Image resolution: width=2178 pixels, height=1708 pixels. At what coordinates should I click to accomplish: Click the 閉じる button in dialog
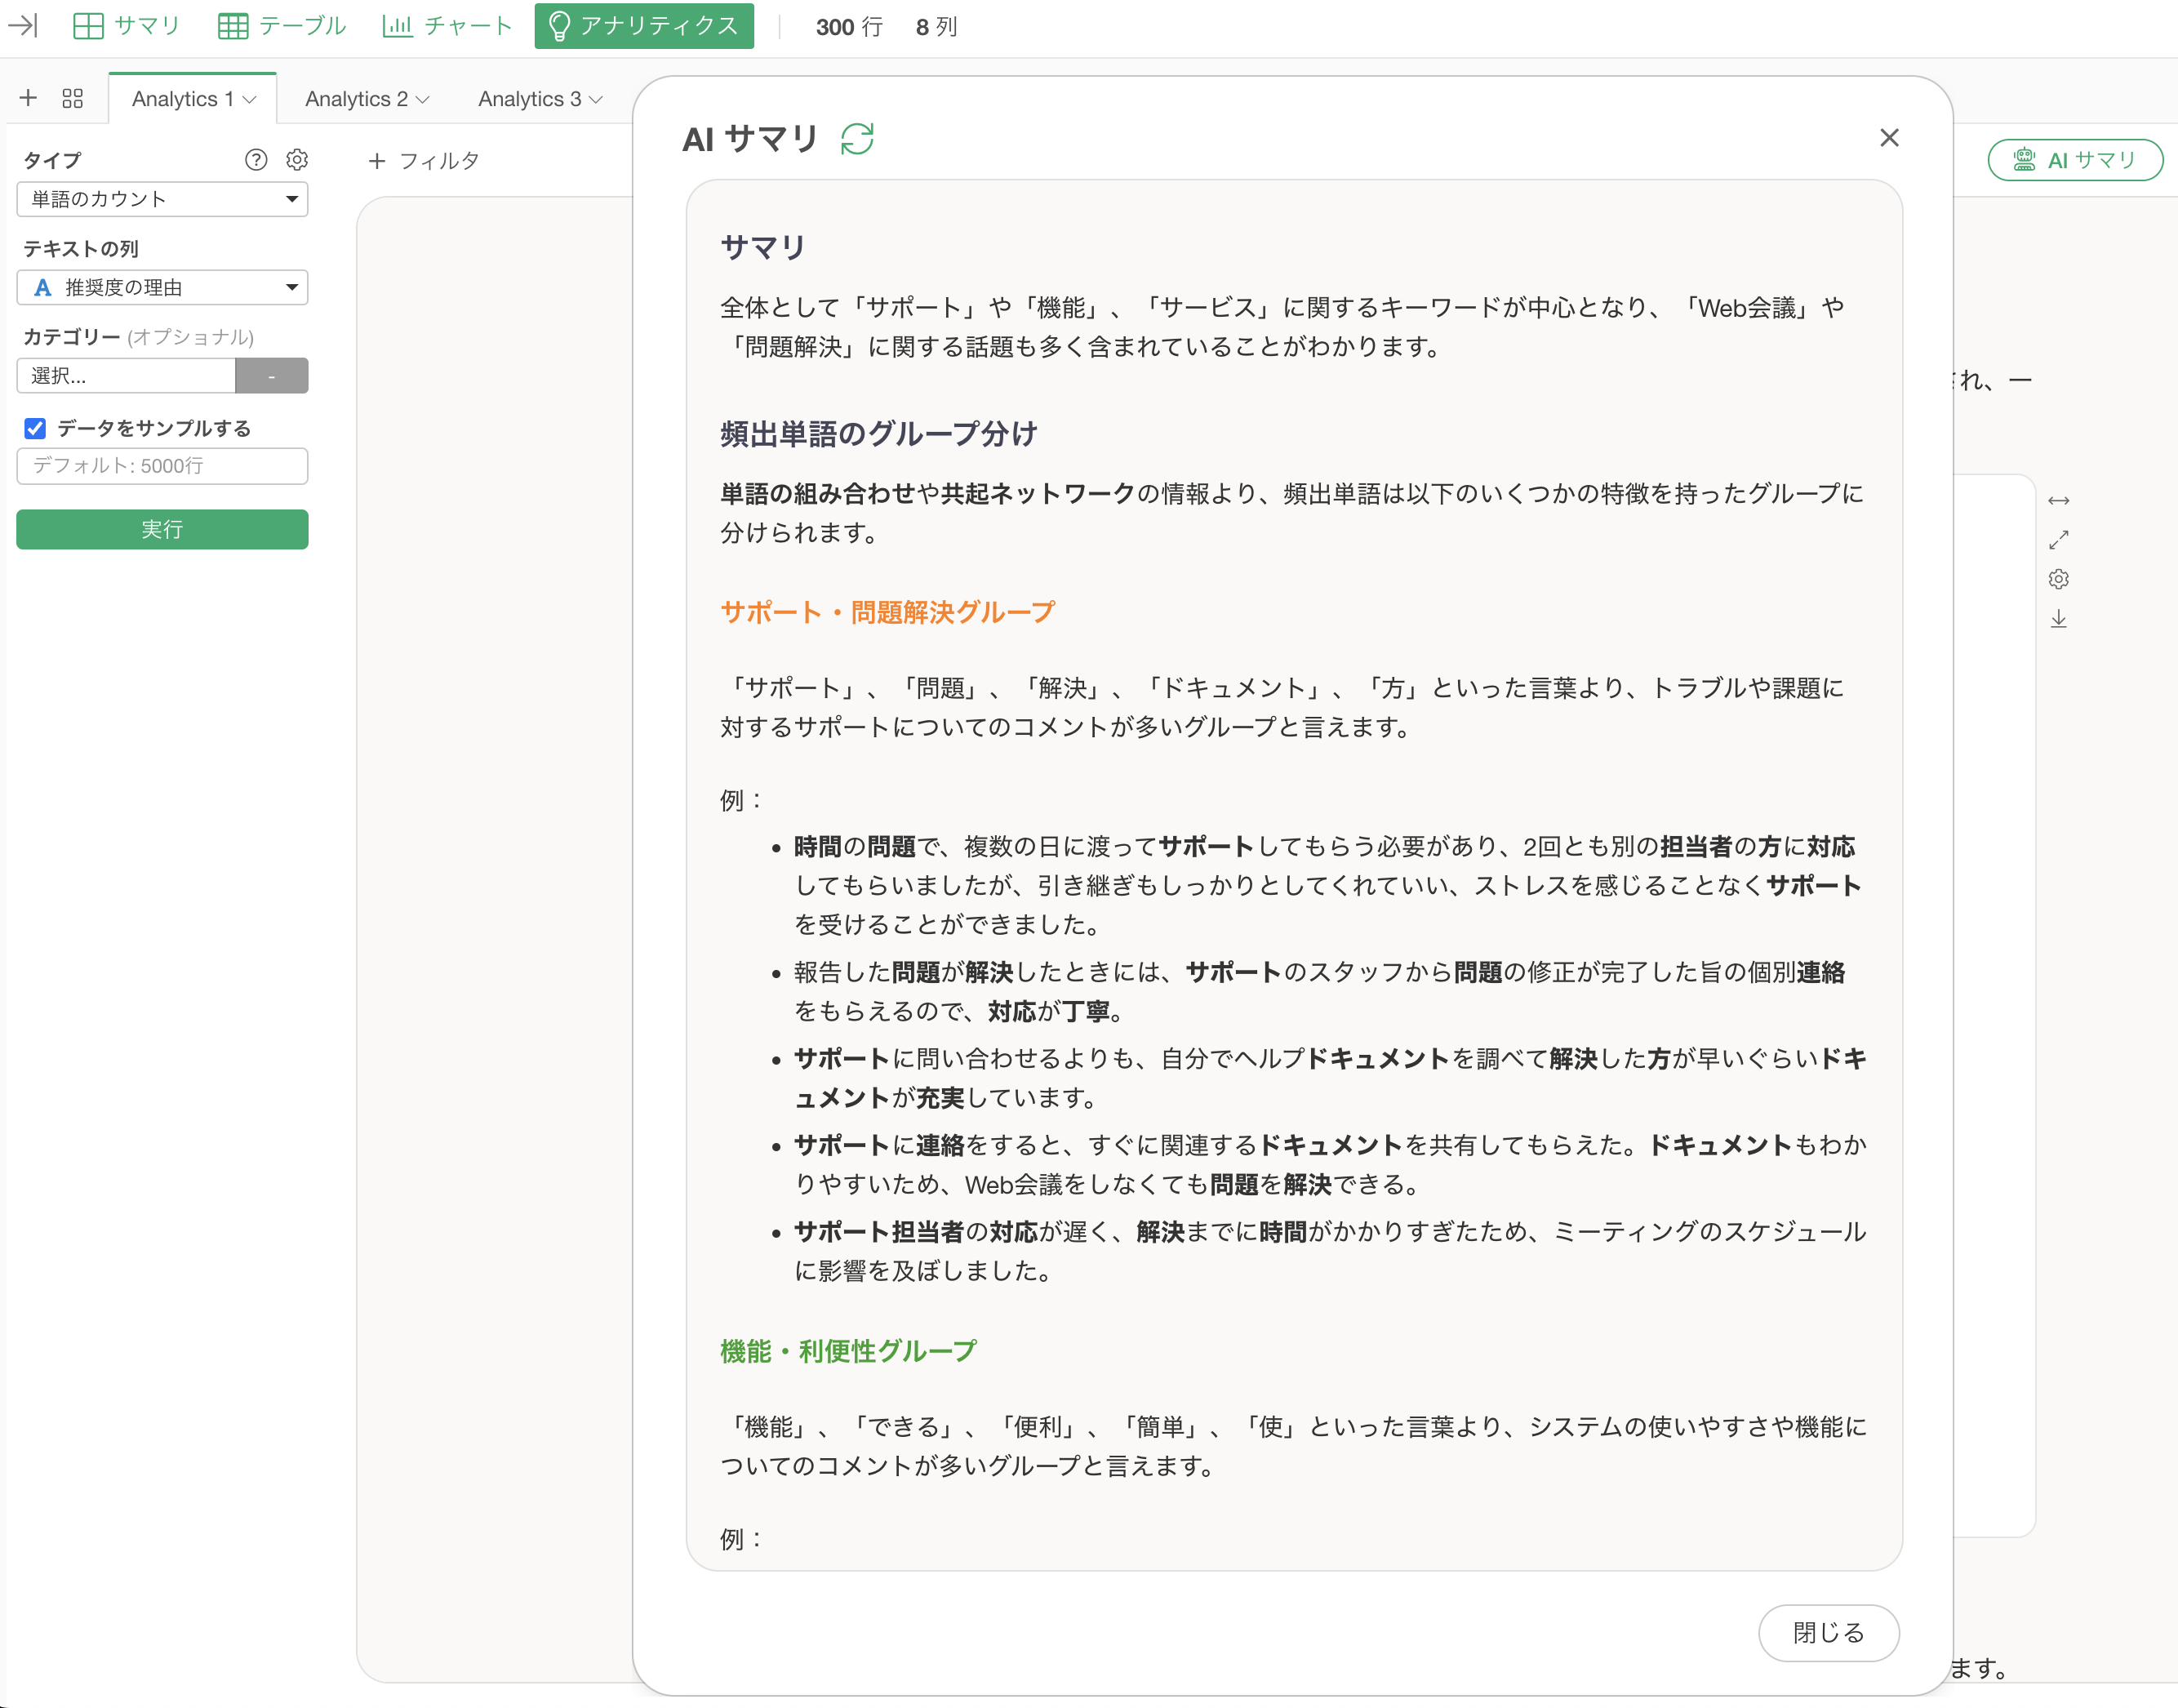(1828, 1632)
